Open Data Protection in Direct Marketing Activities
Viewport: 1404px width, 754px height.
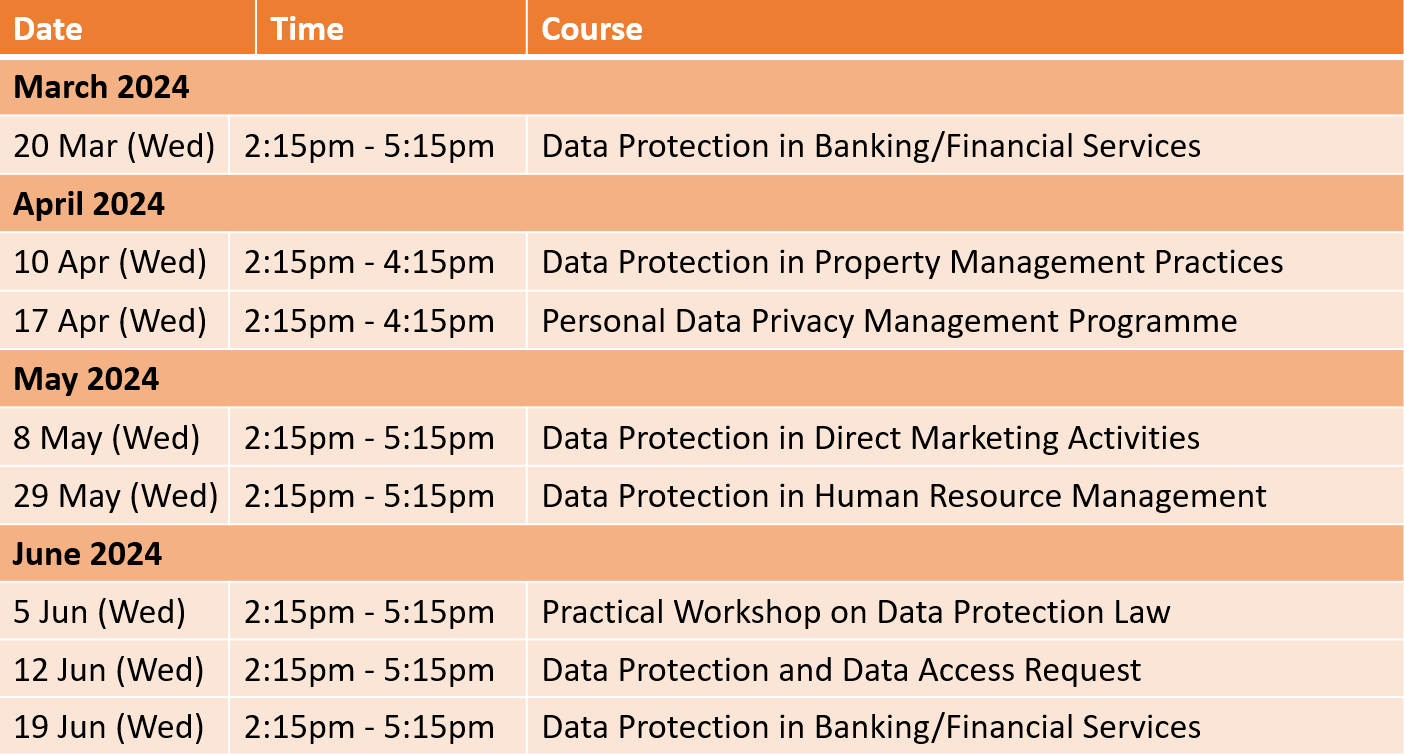(870, 437)
